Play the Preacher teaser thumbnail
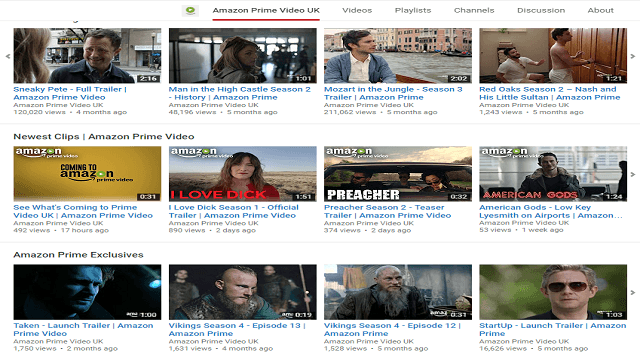 [x=398, y=173]
